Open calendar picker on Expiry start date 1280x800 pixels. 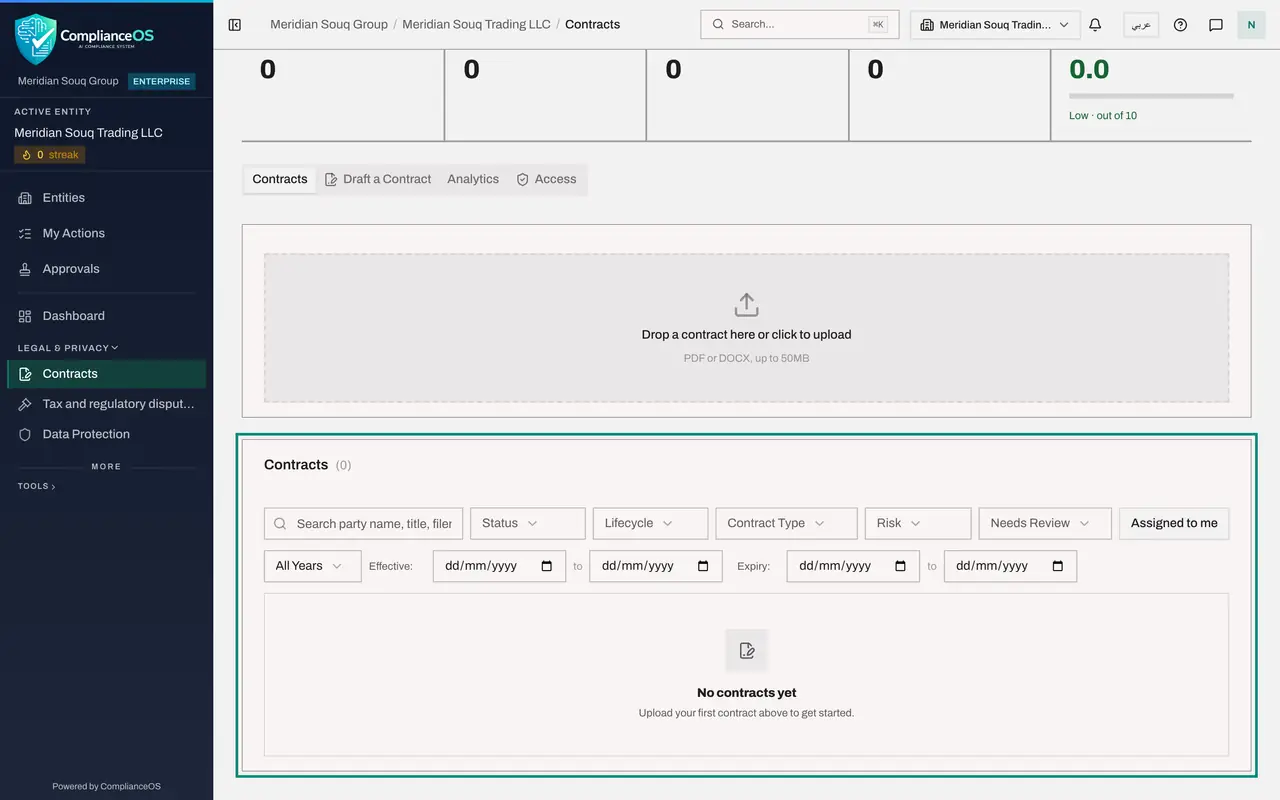pyautogui.click(x=900, y=566)
